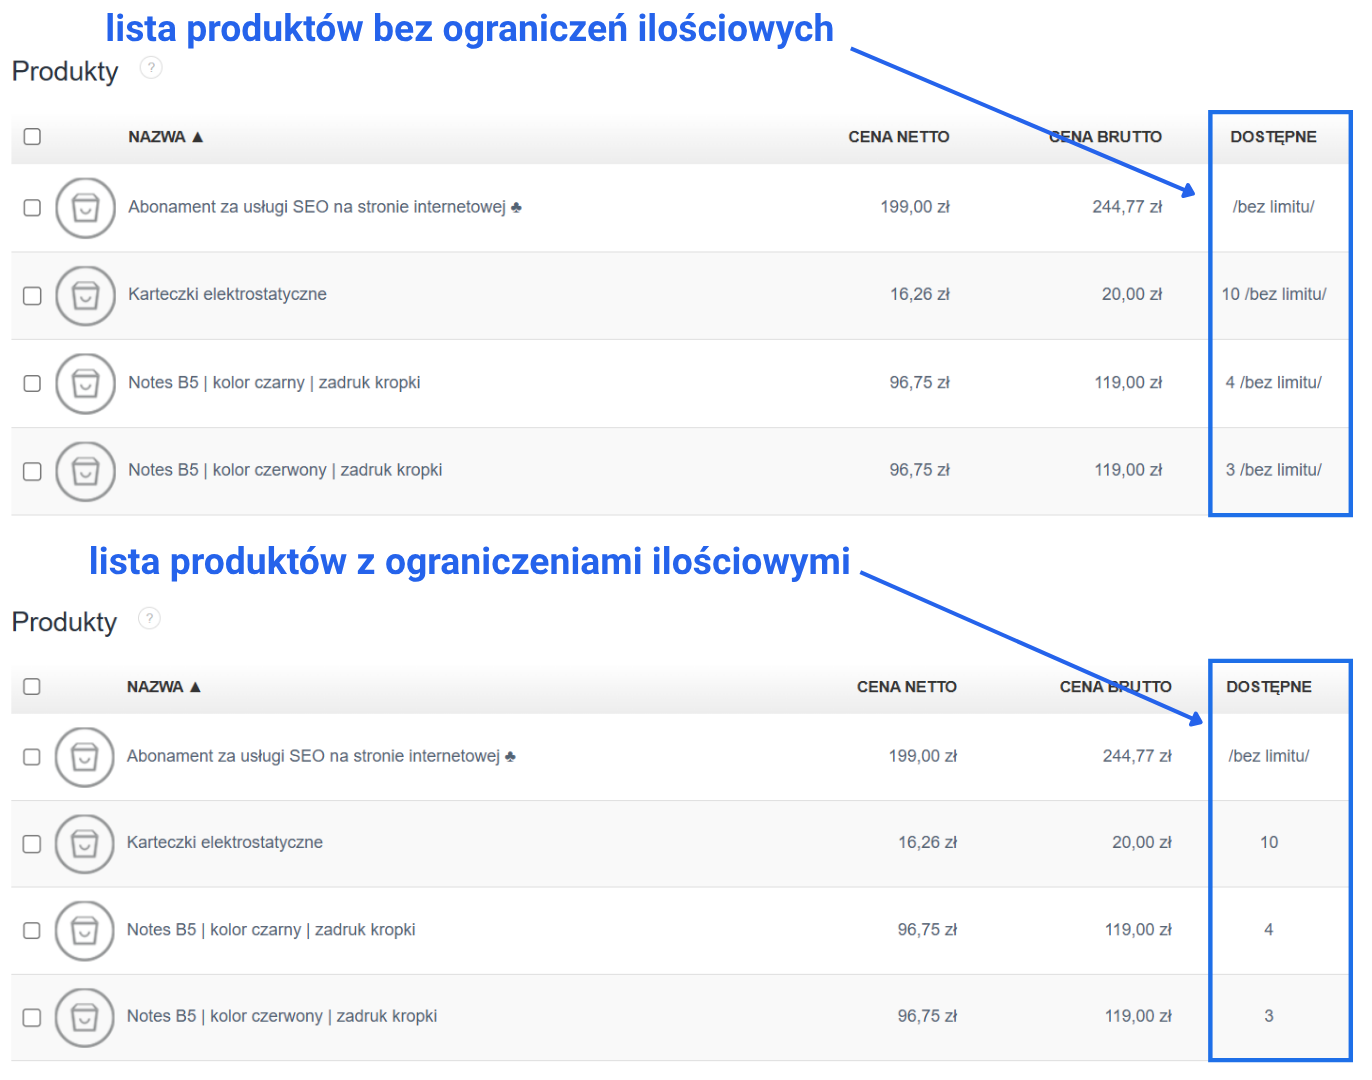
Task: Check the checkbox for Karteczki elektrostatyczne row
Action: pyautogui.click(x=31, y=296)
